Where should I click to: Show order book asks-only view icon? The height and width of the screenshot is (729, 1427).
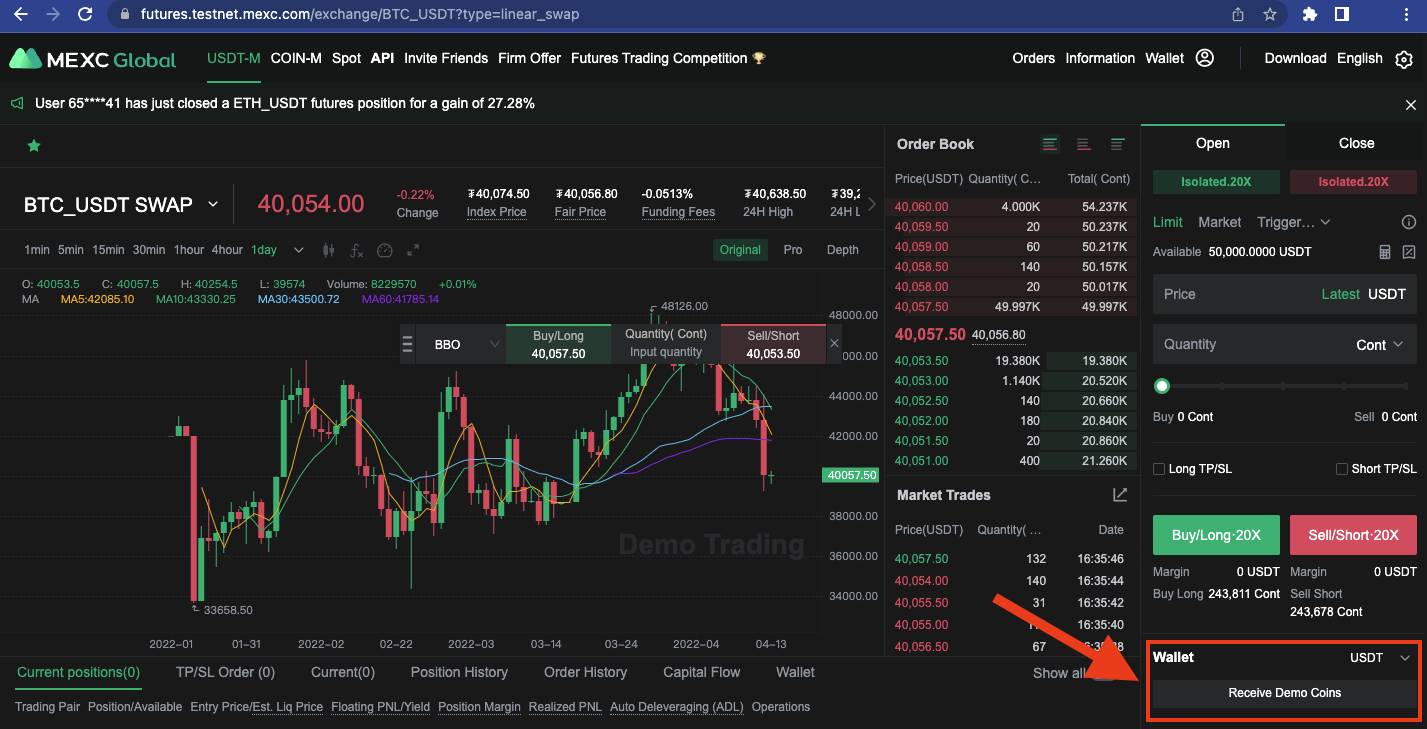pyautogui.click(x=1083, y=144)
